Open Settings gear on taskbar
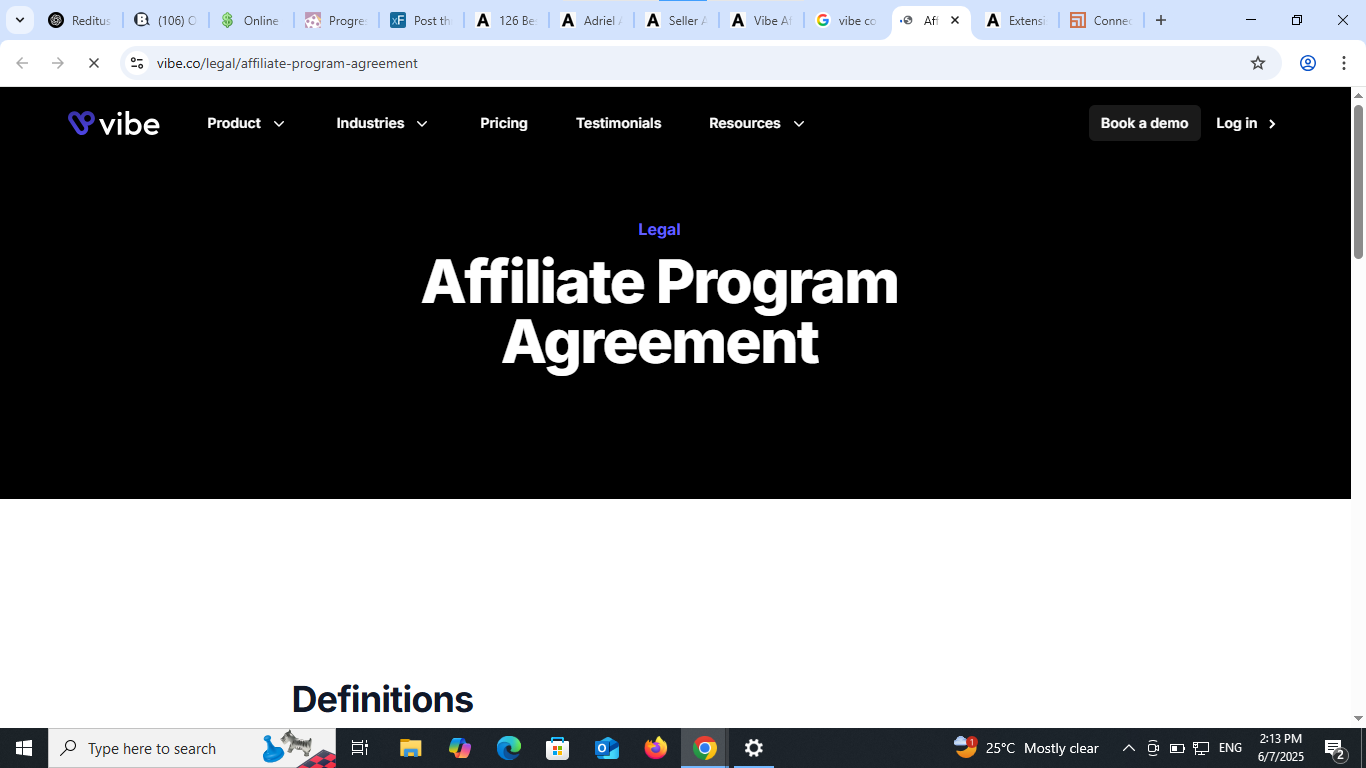 tap(754, 748)
